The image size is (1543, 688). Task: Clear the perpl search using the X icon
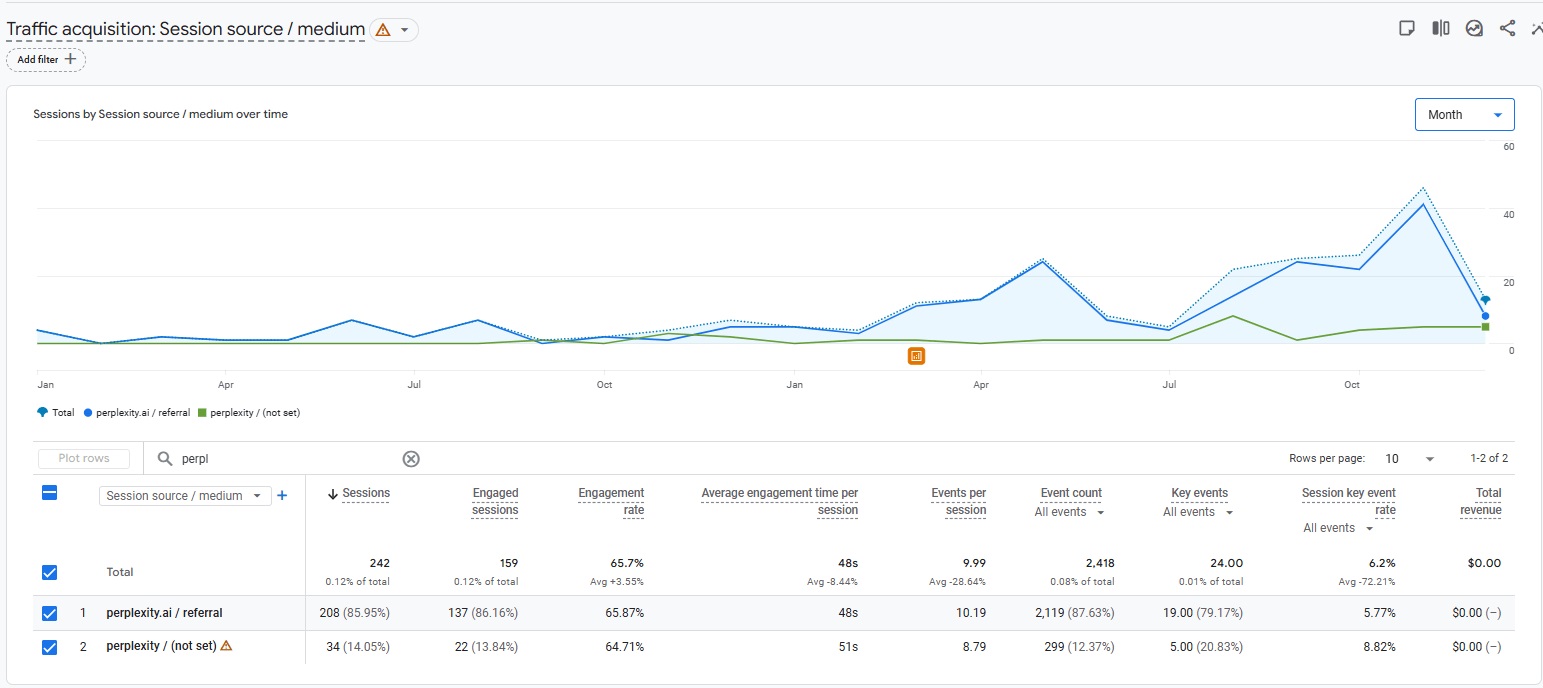[411, 458]
